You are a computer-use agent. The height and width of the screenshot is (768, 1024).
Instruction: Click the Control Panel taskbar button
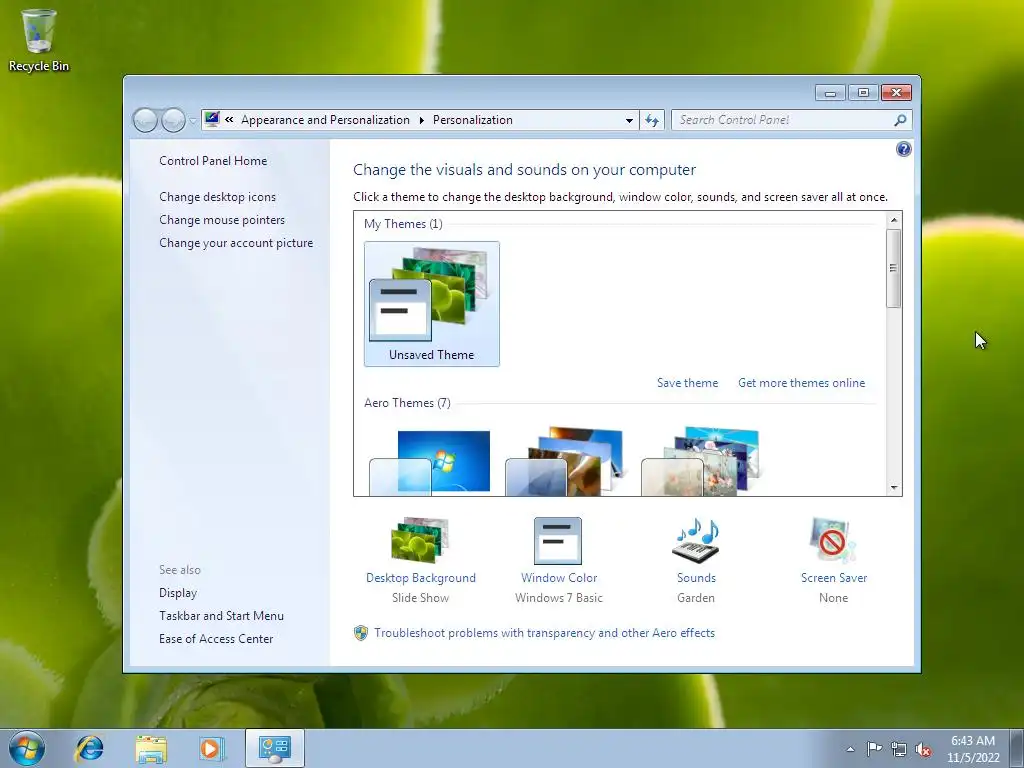(274, 748)
